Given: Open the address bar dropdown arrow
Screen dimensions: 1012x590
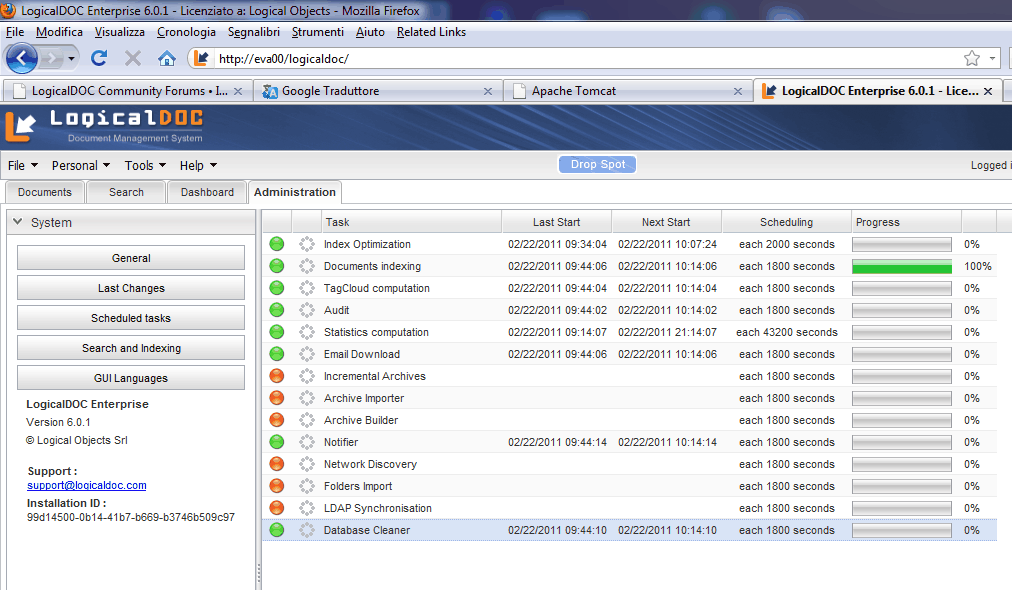Looking at the screenshot, I should click(x=992, y=59).
